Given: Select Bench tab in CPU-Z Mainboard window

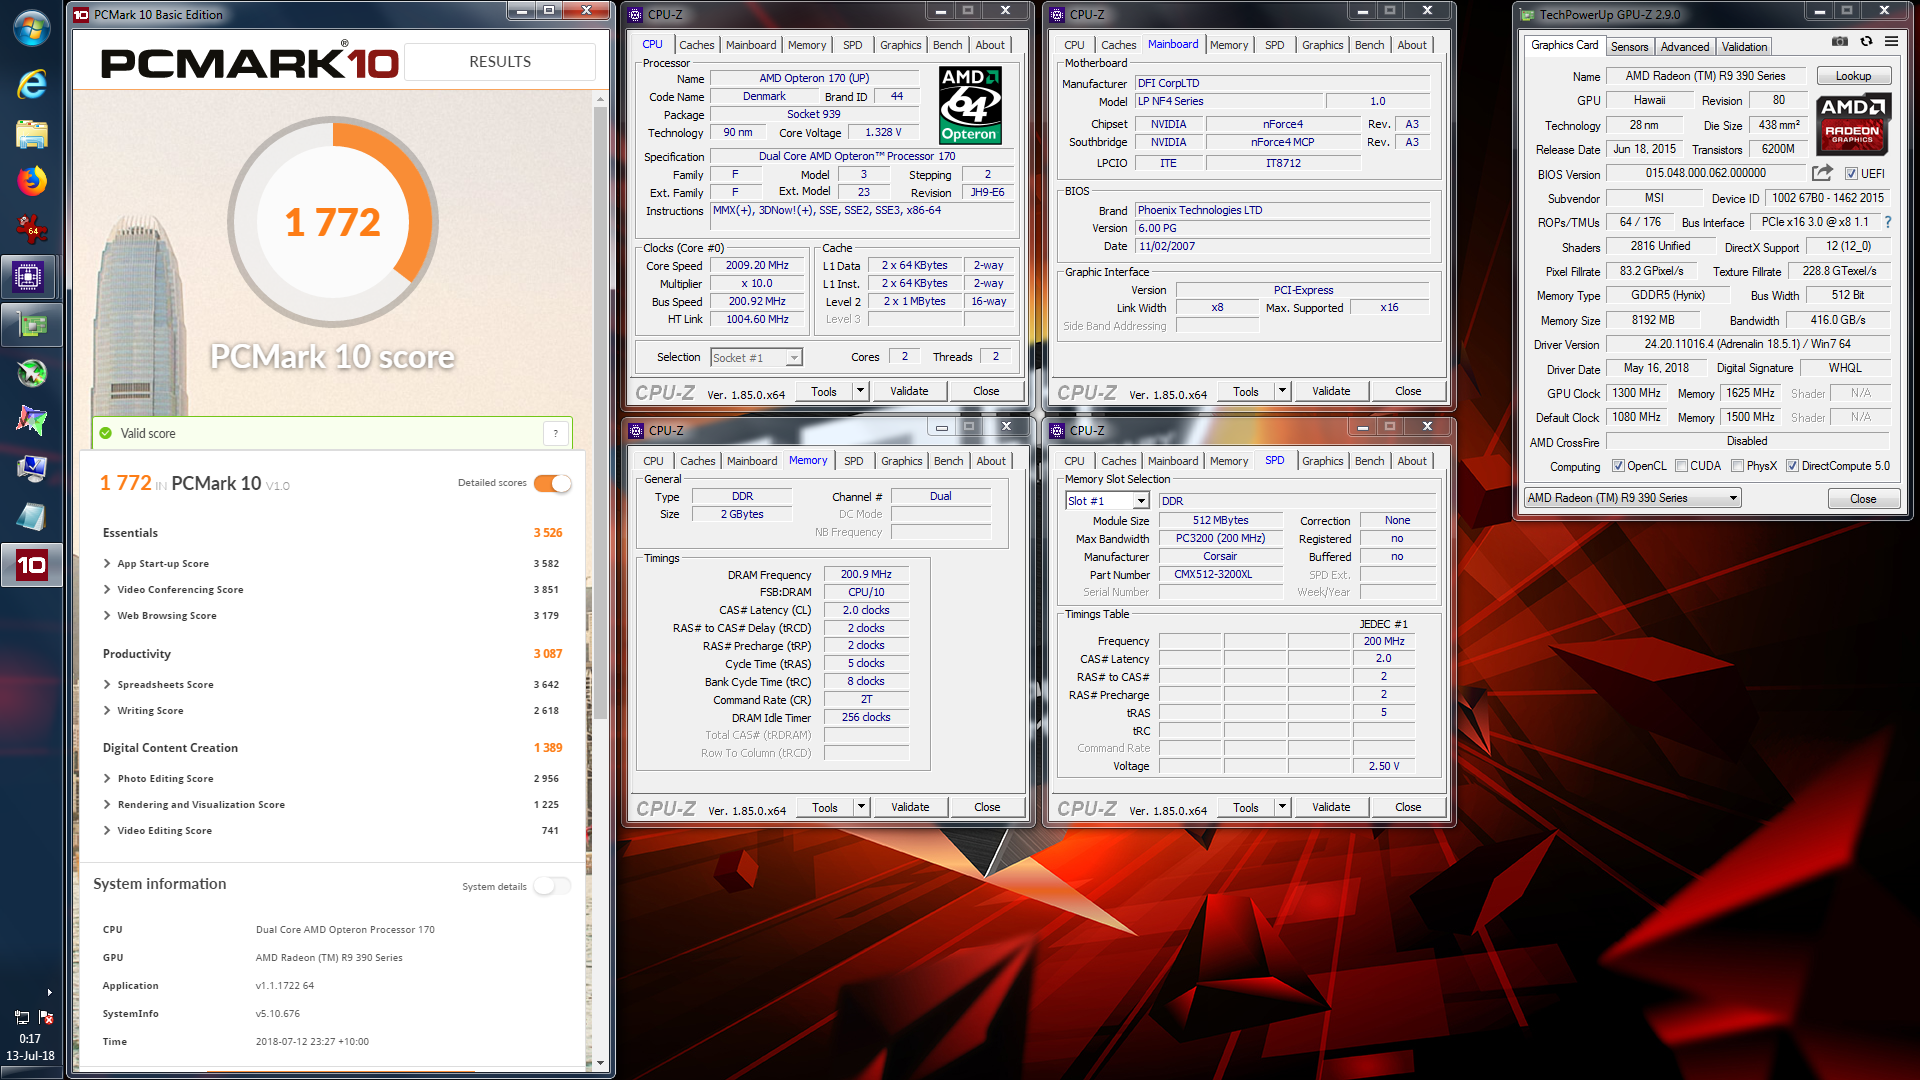Looking at the screenshot, I should coord(1369,45).
